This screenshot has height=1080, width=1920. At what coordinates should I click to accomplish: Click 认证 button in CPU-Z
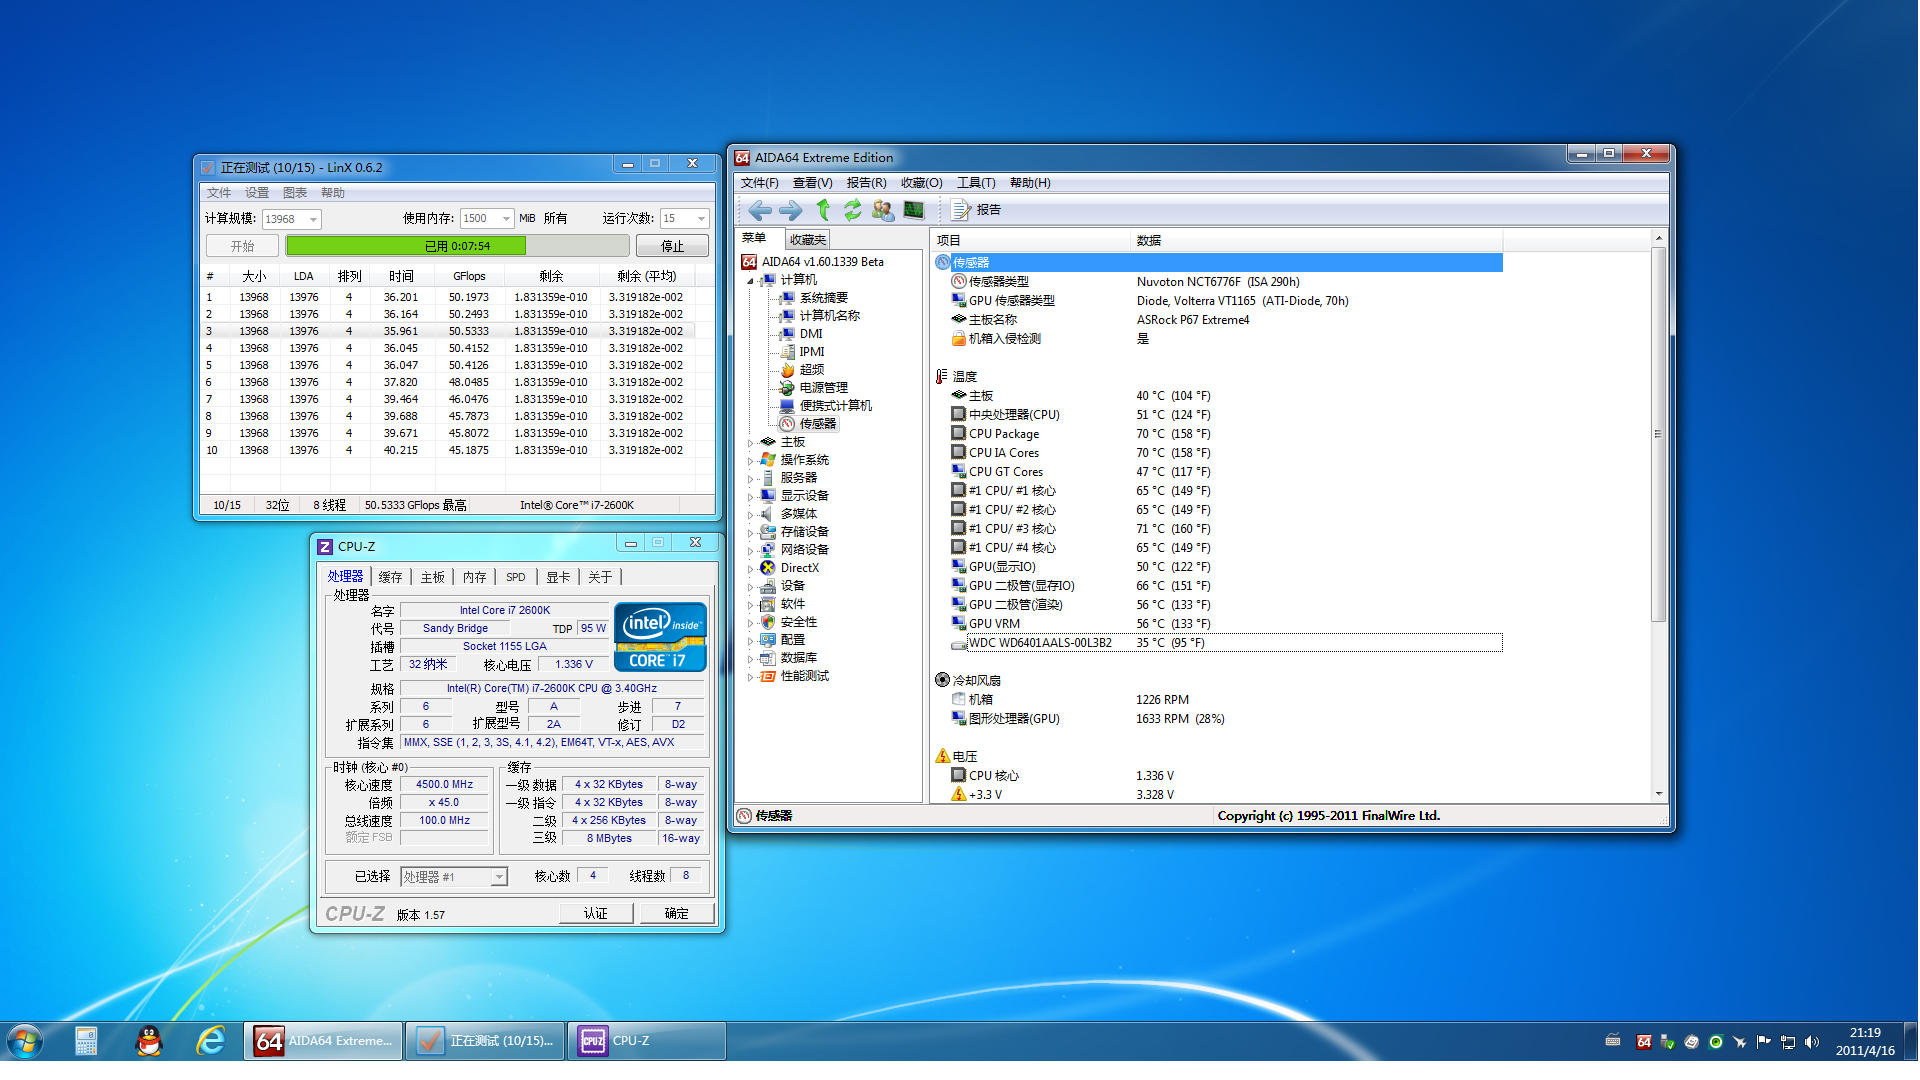[x=596, y=913]
